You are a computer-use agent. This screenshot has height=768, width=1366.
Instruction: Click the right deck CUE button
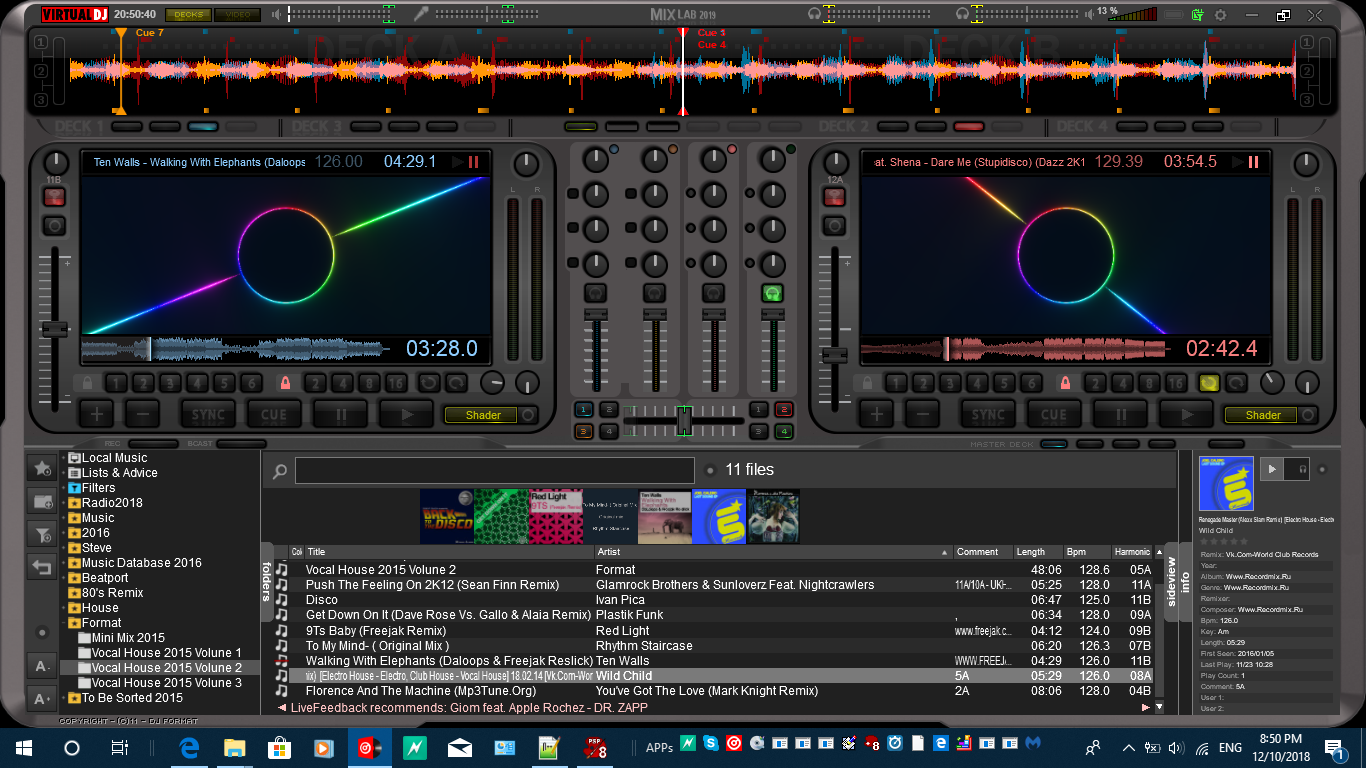(x=1054, y=414)
